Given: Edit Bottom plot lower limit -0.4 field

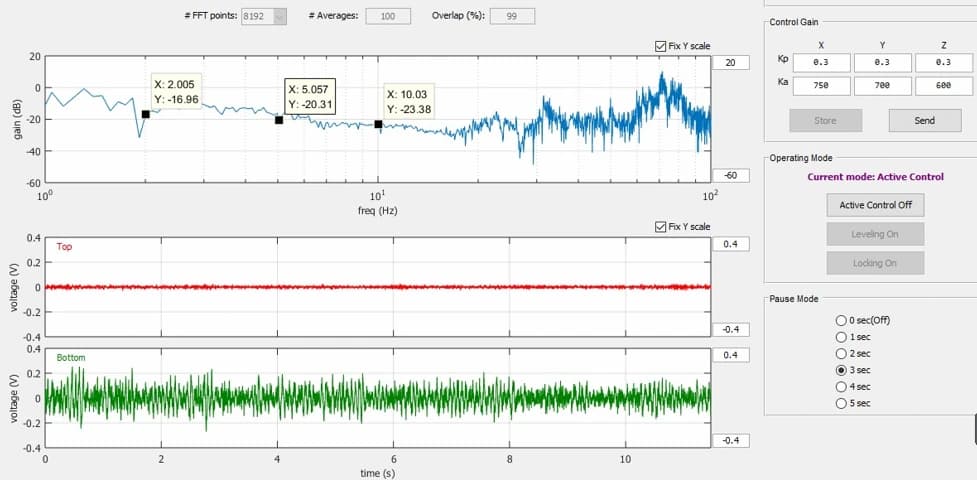Looking at the screenshot, I should click(731, 441).
